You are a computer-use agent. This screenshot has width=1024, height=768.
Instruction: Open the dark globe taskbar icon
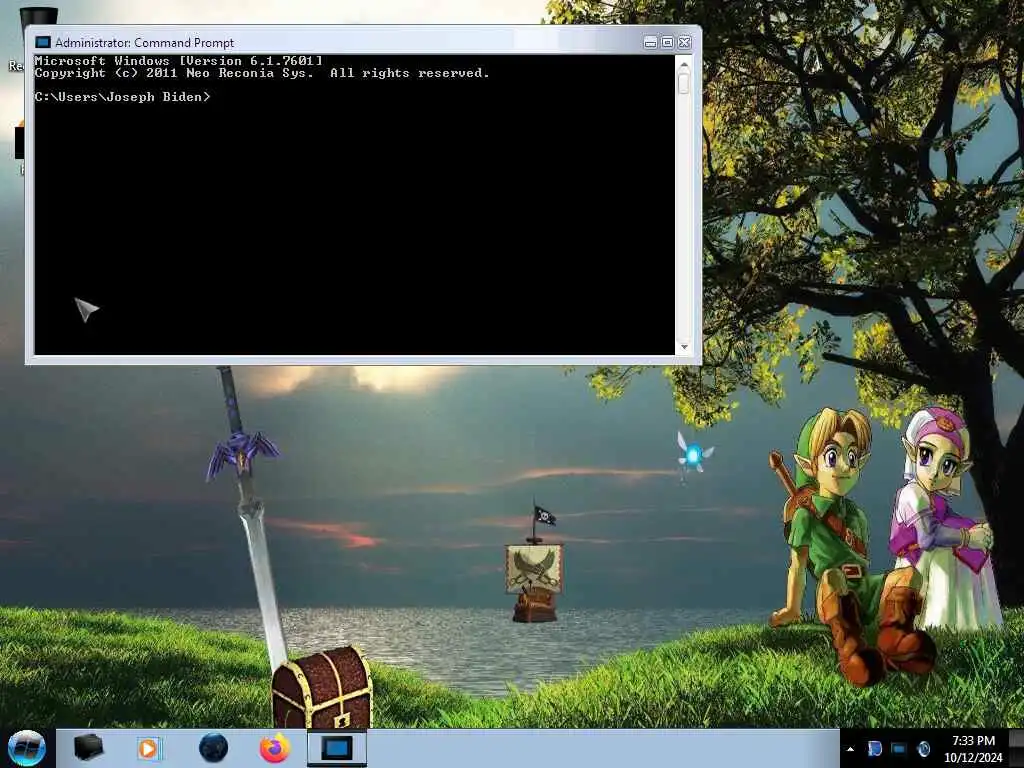(214, 748)
